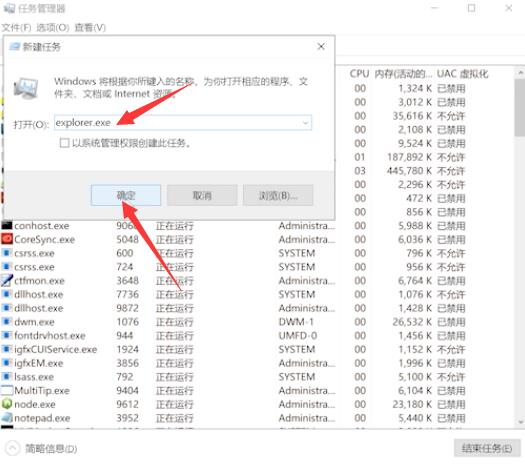The height and width of the screenshot is (465, 525).
Task: Click the scrollbar up arrow in the process list
Action: pos(520,72)
